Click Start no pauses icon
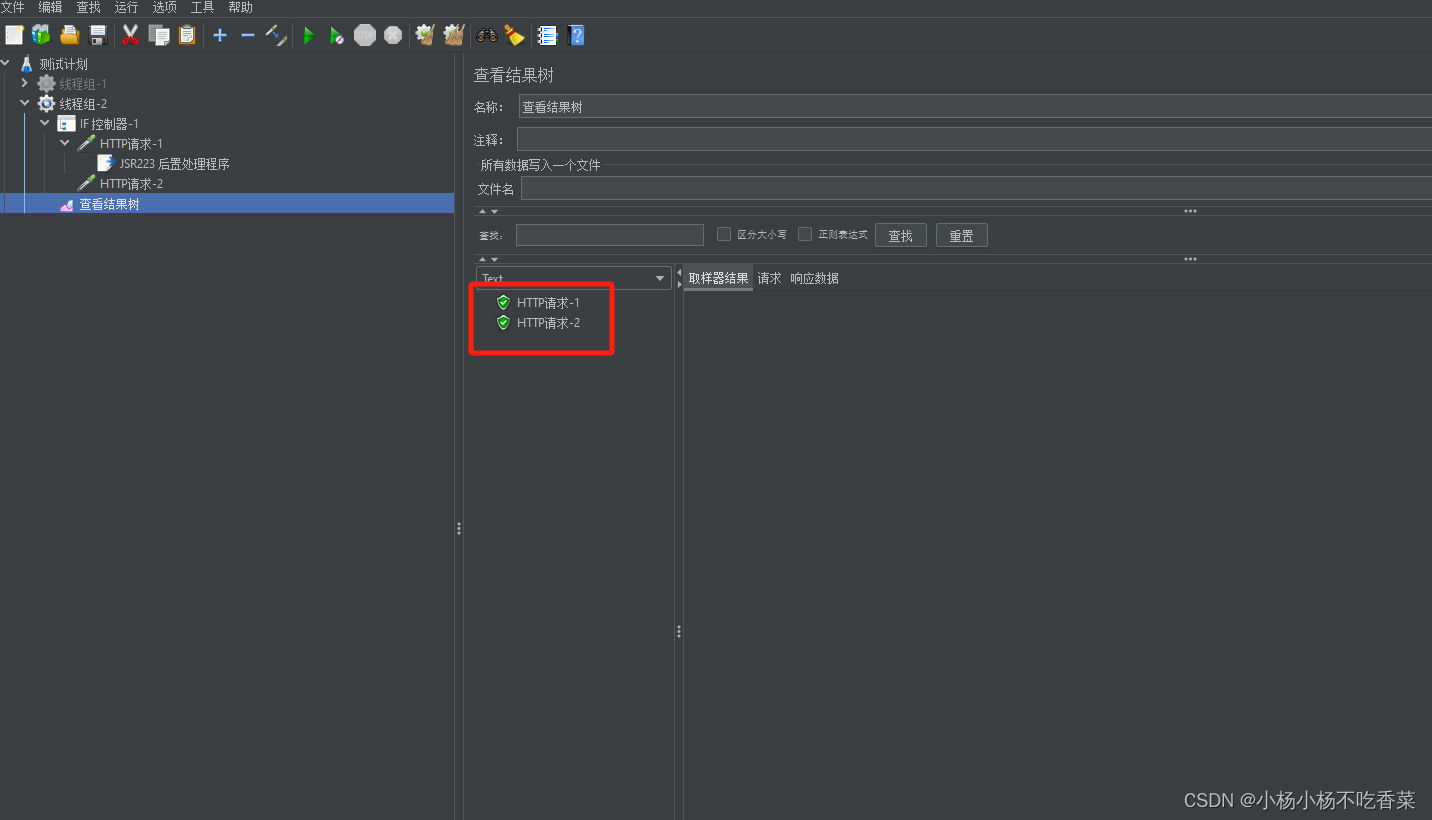The height and width of the screenshot is (820, 1432). point(337,35)
